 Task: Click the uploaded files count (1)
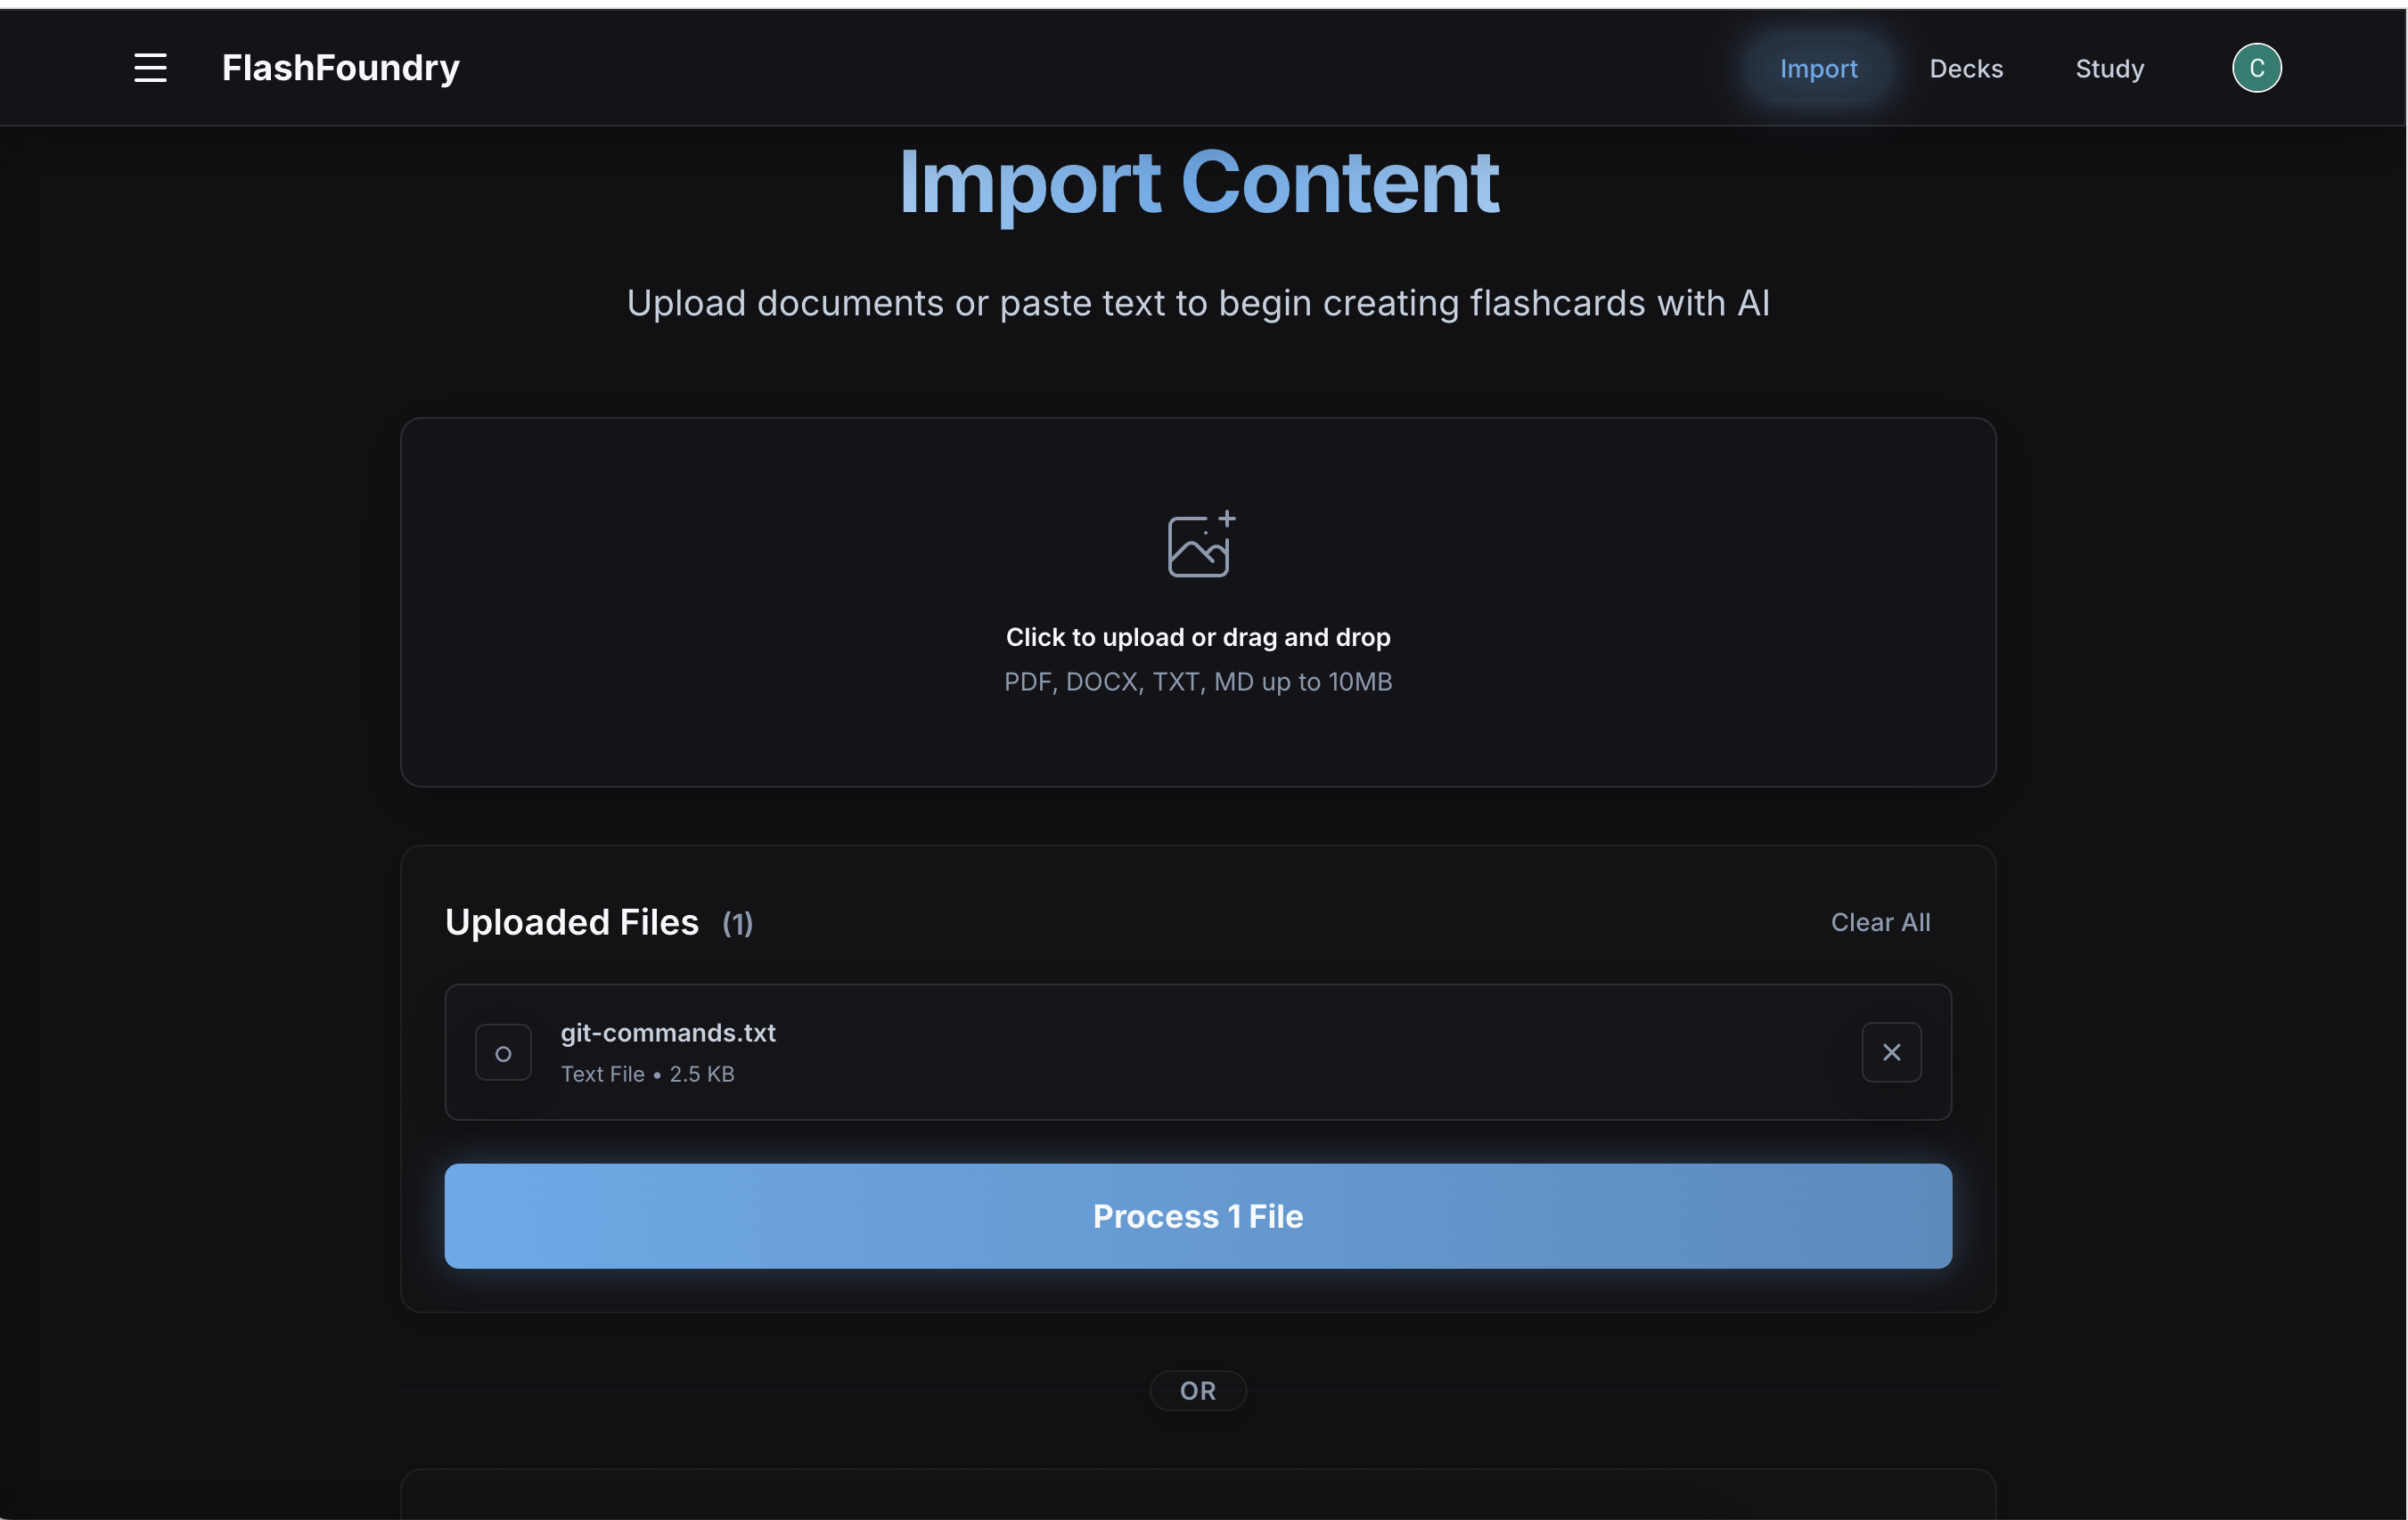tap(737, 924)
